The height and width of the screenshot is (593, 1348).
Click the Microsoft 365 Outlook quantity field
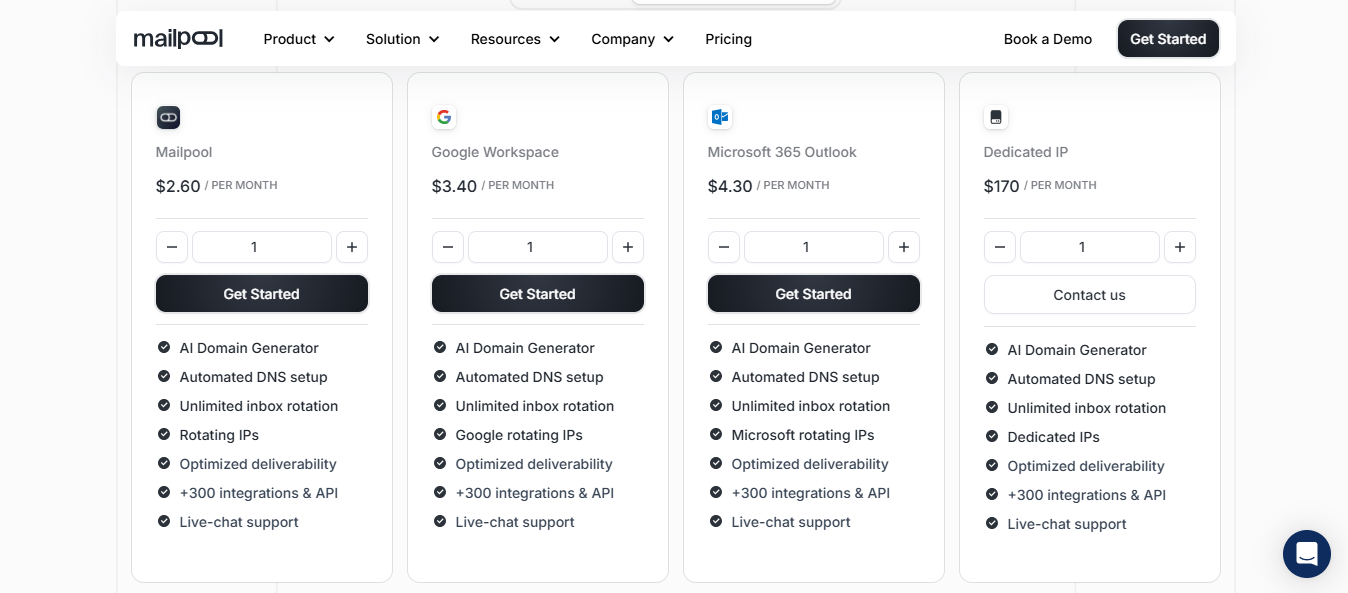[x=814, y=247]
